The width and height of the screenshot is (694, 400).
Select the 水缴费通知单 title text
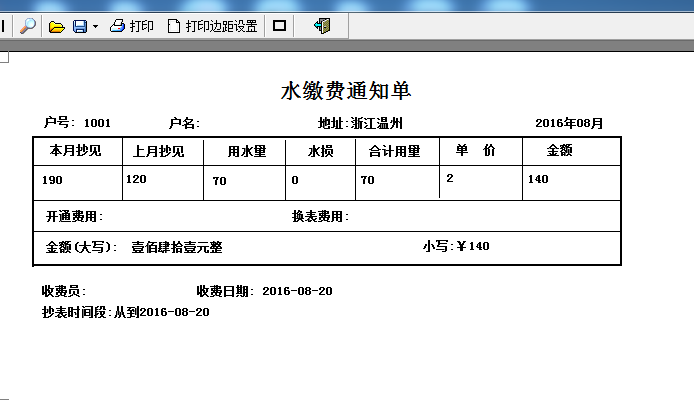(346, 91)
